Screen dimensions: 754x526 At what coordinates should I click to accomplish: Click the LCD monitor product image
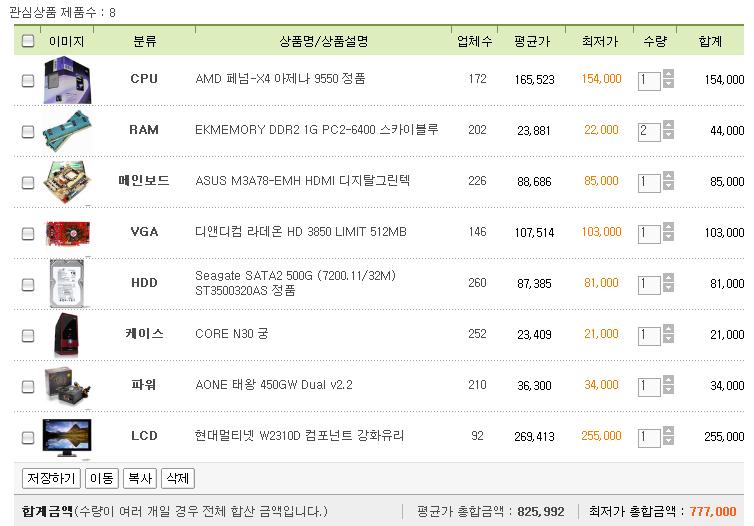[x=68, y=437]
